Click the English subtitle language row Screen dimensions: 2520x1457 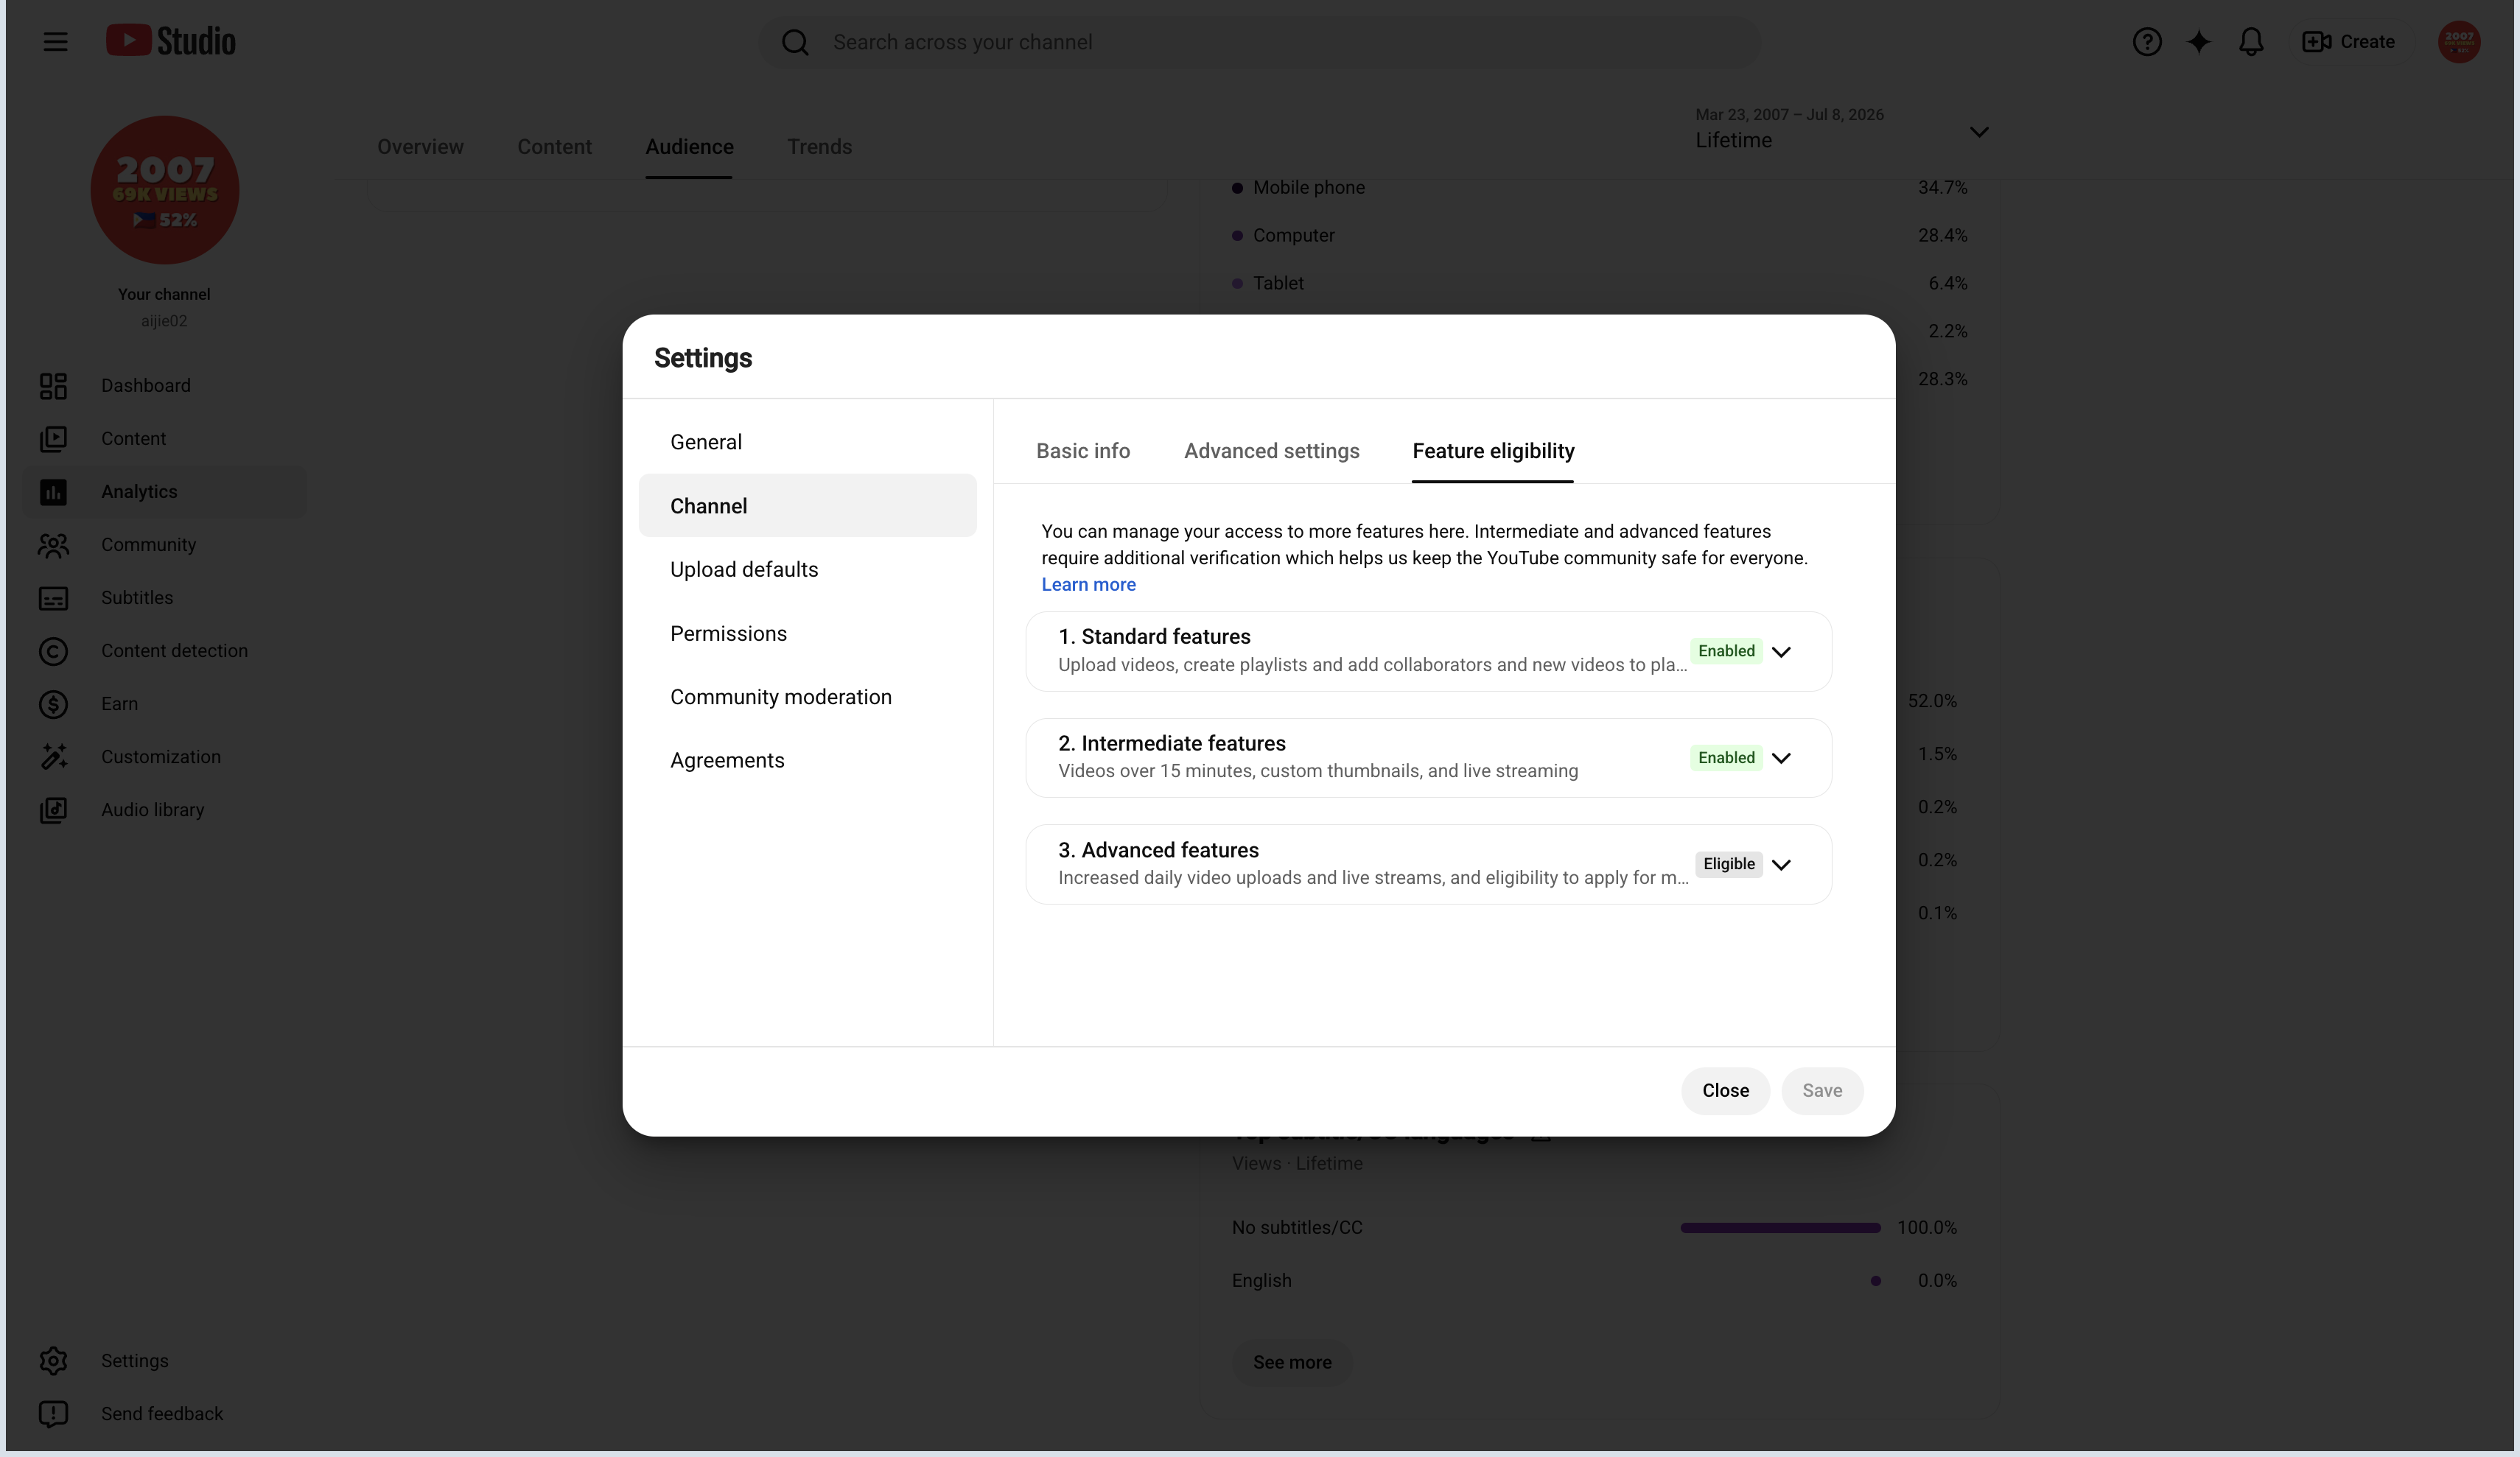tap(1594, 1280)
